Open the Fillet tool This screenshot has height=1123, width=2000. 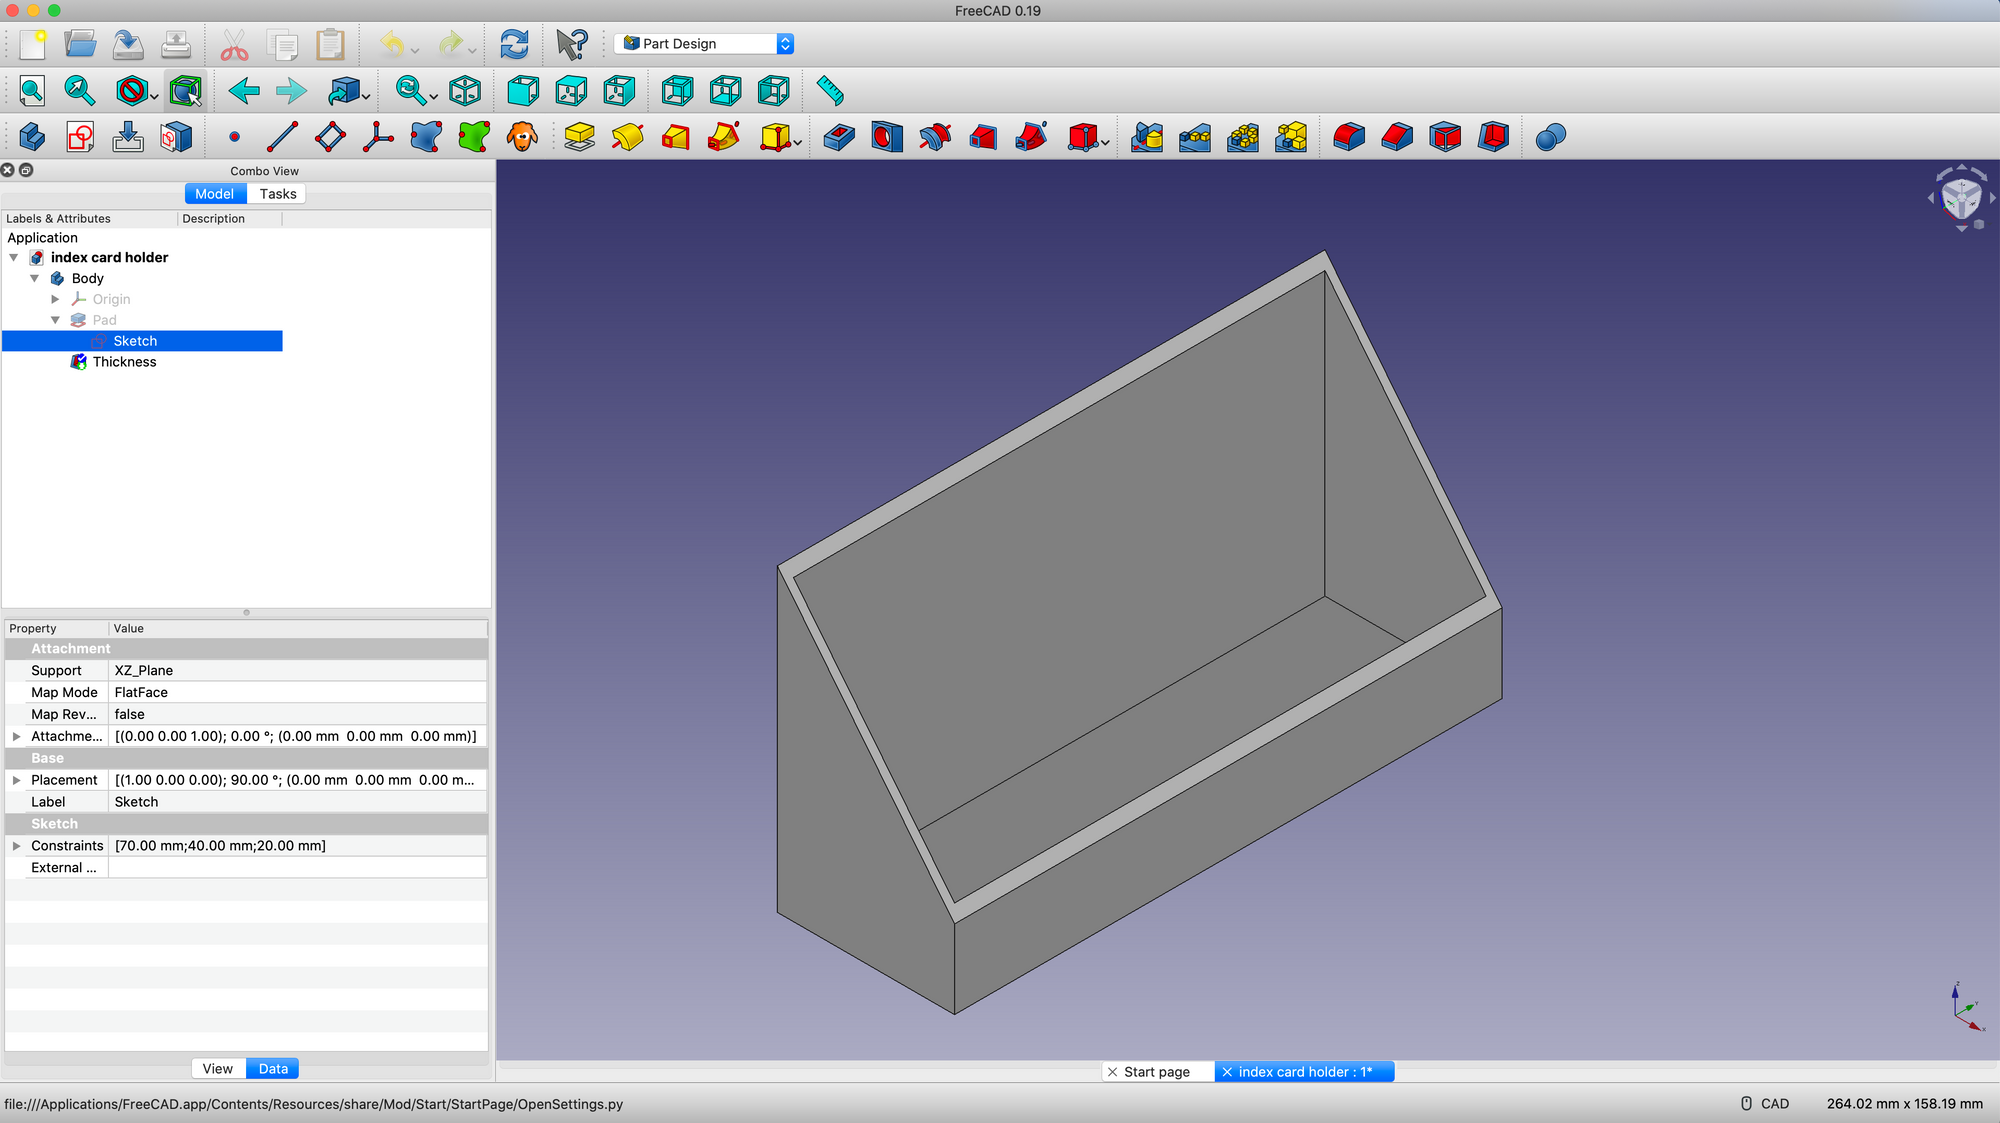[1349, 137]
